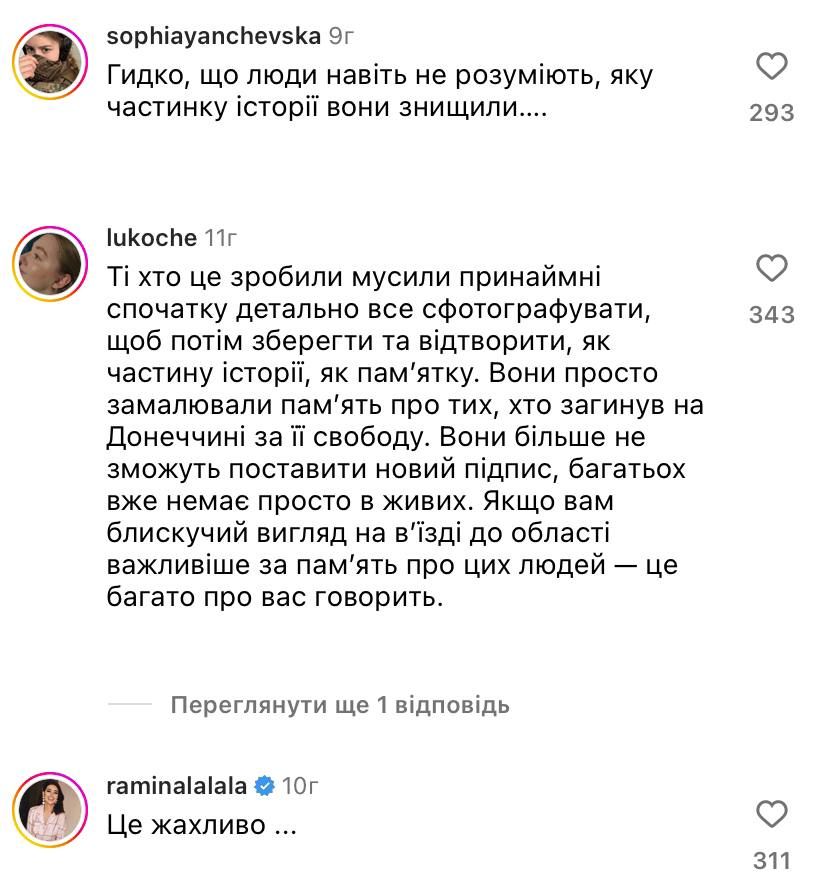
Task: Click the "11г" timestamp beside lukoche
Action: (220, 239)
